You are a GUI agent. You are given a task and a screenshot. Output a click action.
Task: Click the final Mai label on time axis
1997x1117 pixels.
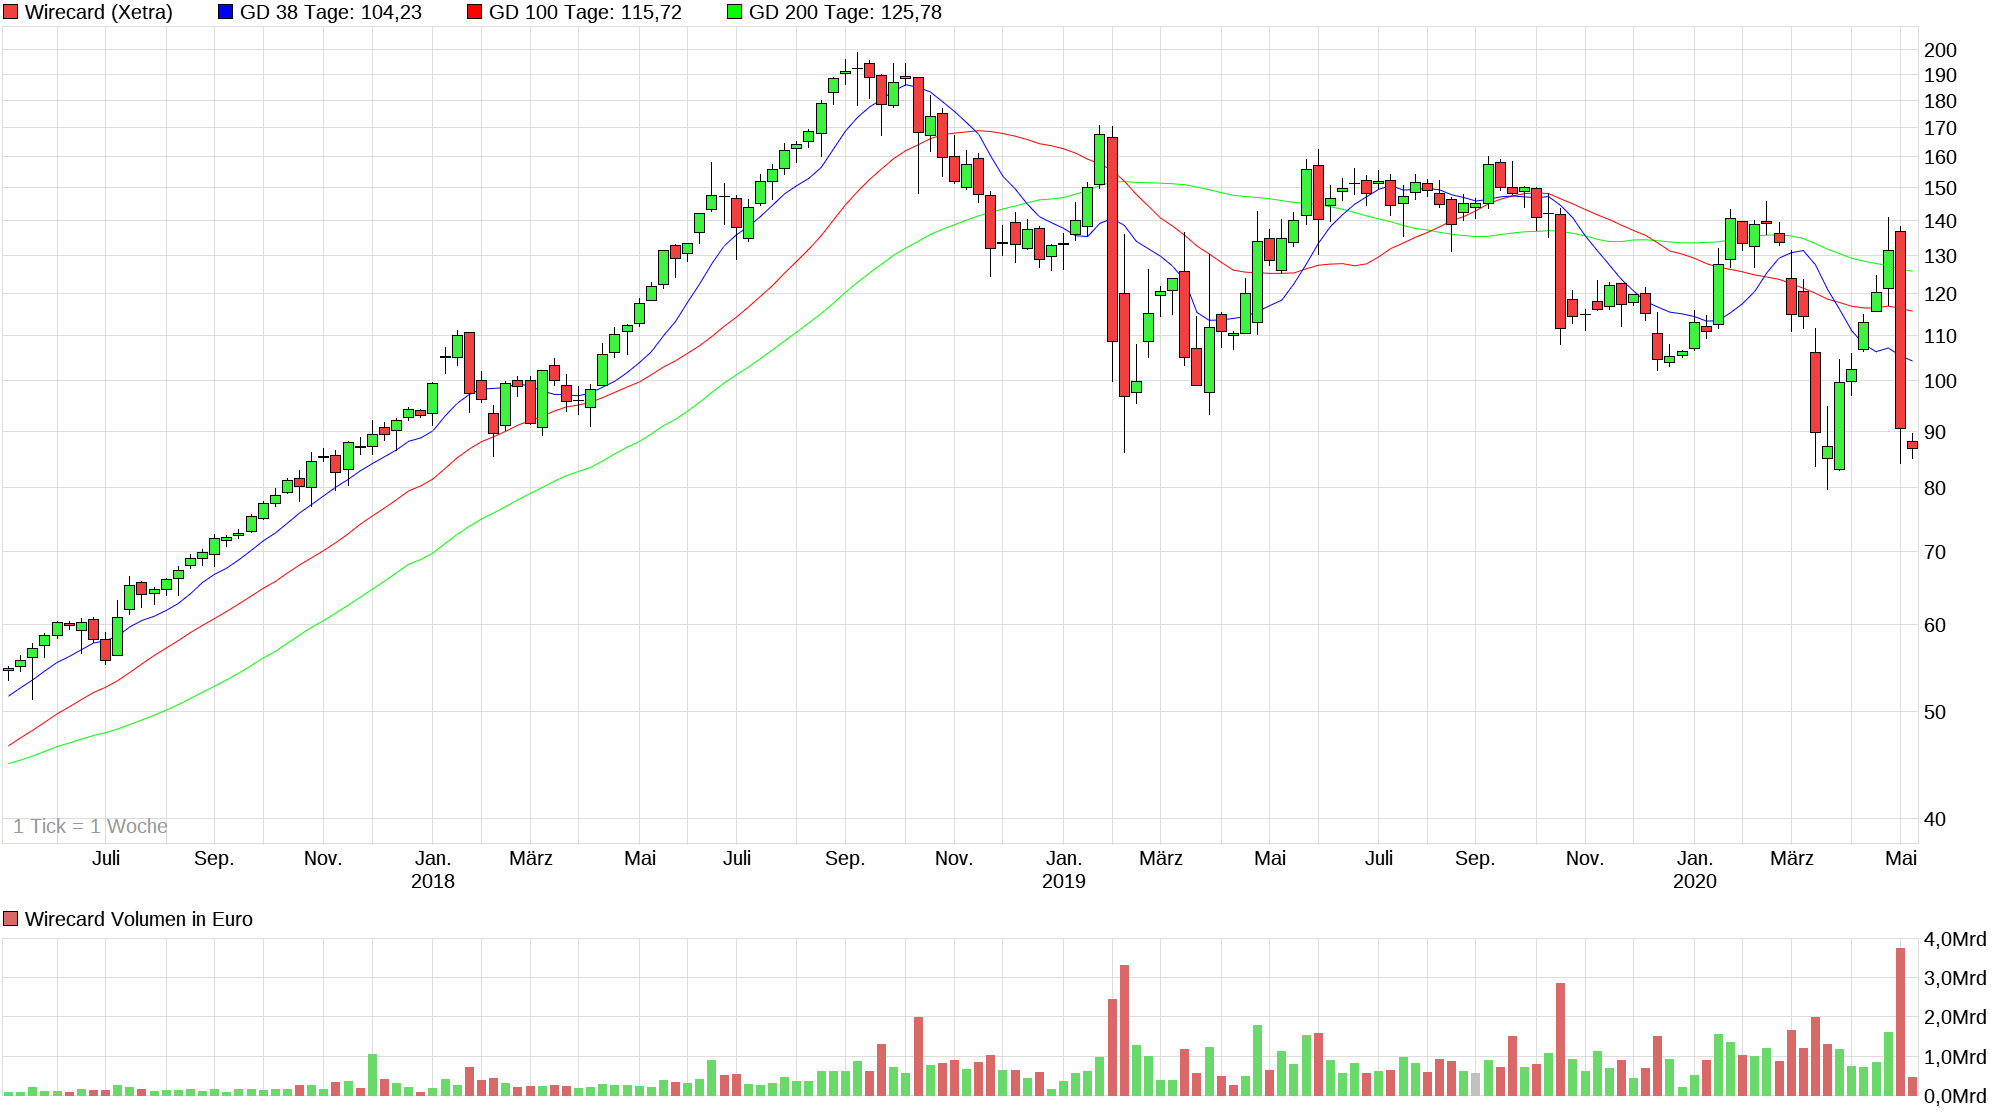click(1900, 858)
